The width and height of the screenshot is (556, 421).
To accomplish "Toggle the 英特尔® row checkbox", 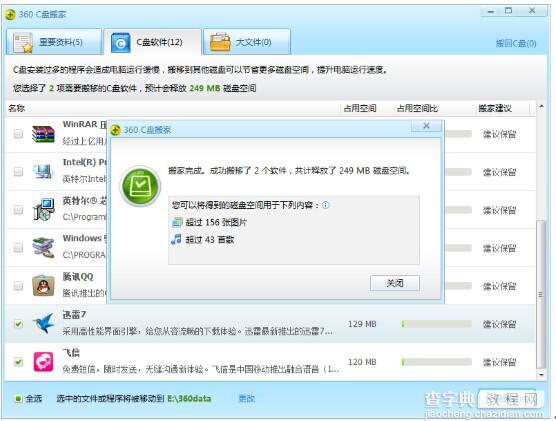I will coord(18,210).
